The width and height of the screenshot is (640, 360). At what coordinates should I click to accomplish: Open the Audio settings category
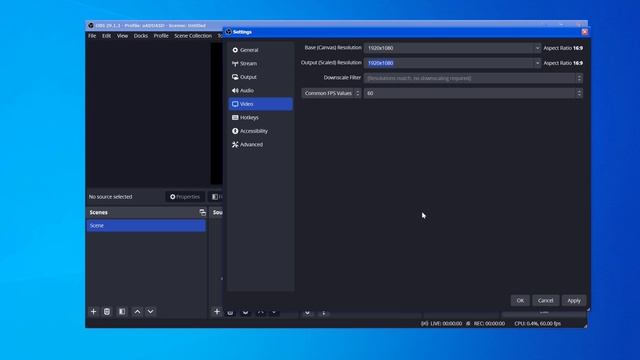(260, 90)
